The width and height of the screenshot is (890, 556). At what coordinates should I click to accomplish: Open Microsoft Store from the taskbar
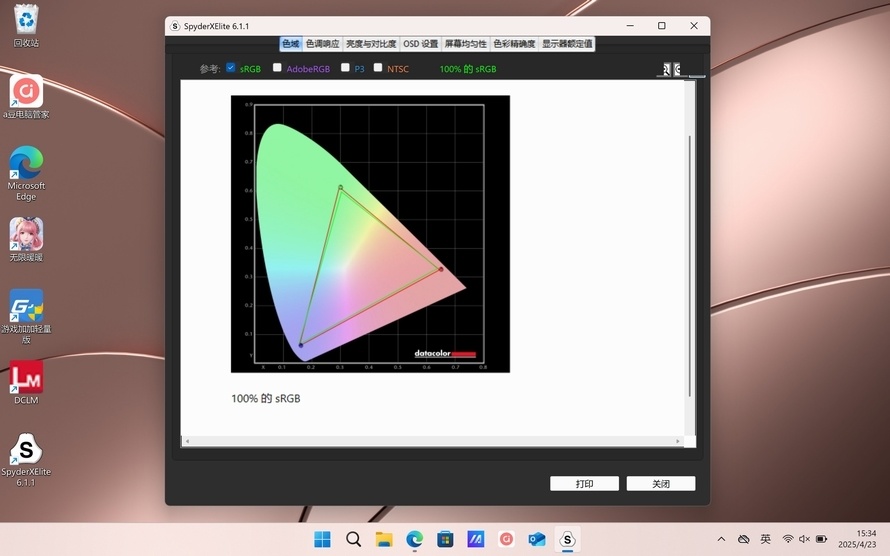tap(445, 540)
